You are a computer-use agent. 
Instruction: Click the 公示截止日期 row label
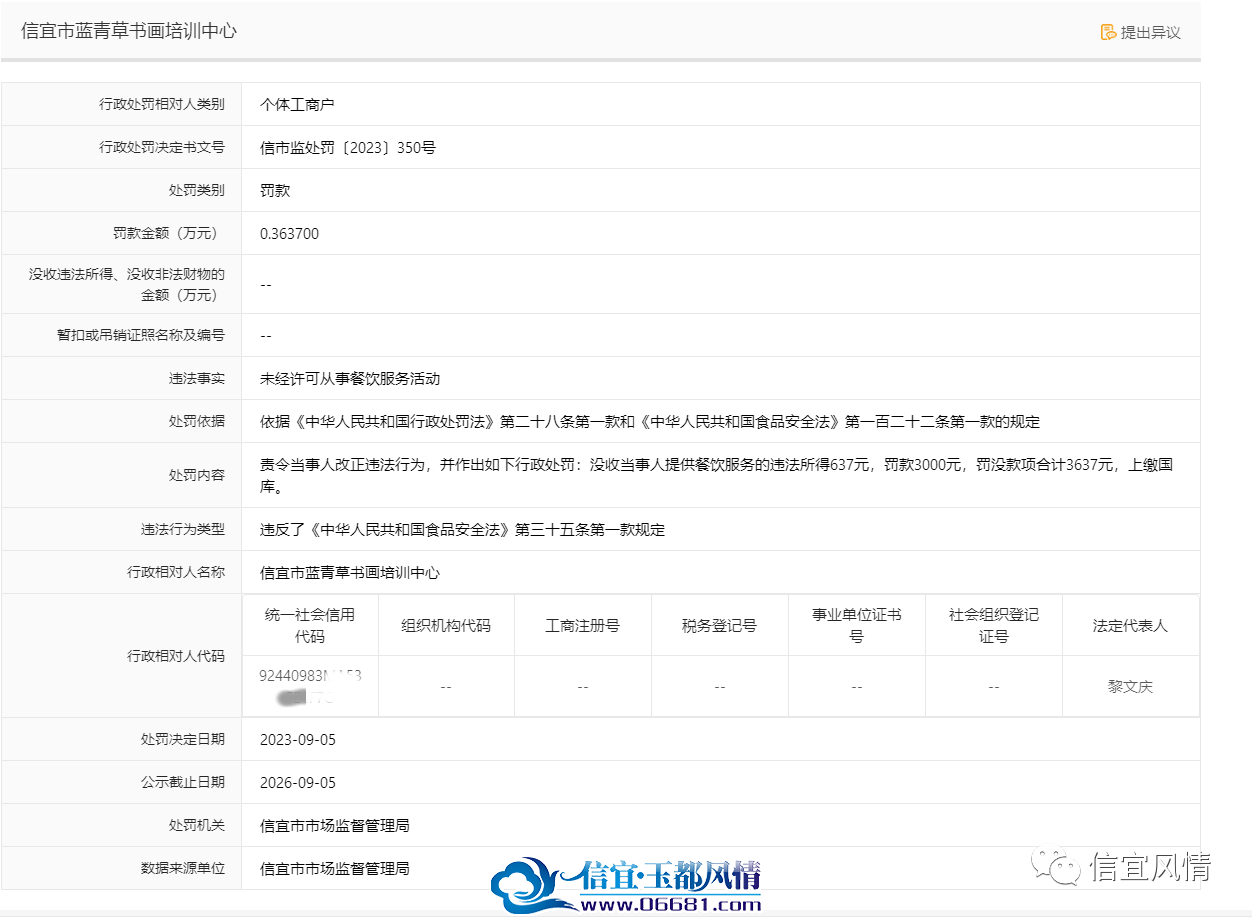[183, 782]
